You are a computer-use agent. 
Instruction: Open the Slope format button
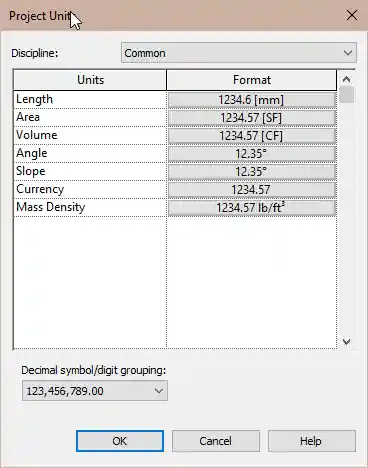252,172
